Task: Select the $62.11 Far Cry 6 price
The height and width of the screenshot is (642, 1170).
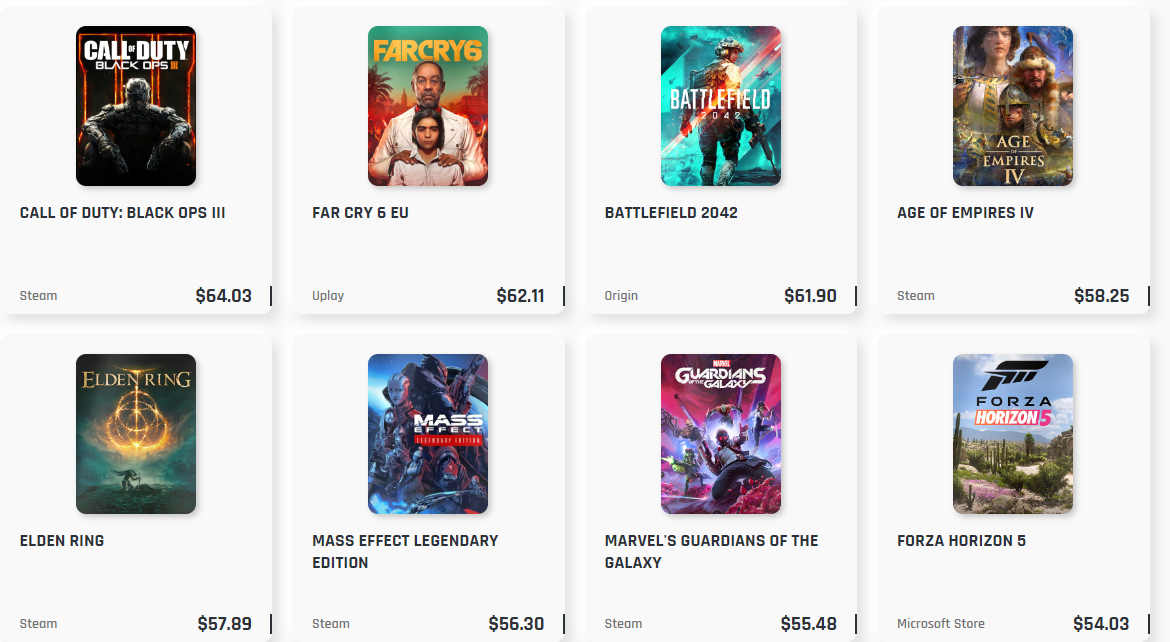Action: (x=520, y=296)
